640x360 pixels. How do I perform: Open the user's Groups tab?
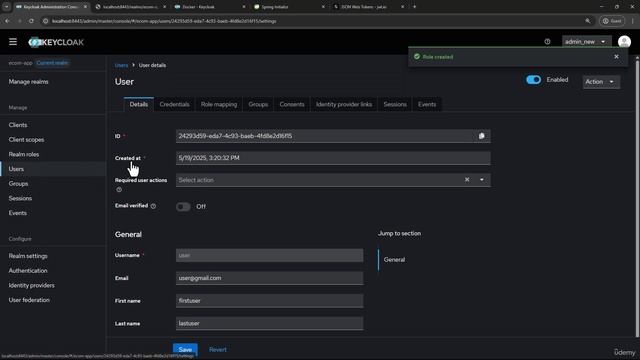point(258,104)
